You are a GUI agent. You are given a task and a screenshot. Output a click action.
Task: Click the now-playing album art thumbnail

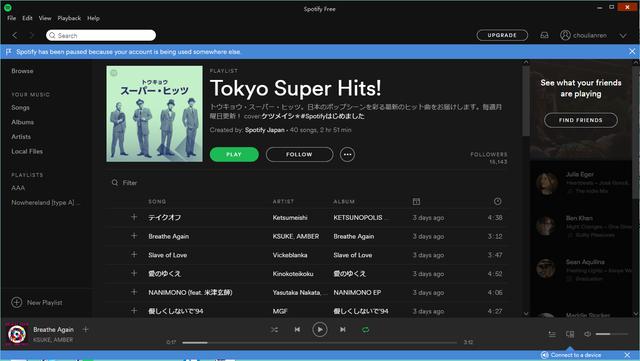pyautogui.click(x=17, y=334)
